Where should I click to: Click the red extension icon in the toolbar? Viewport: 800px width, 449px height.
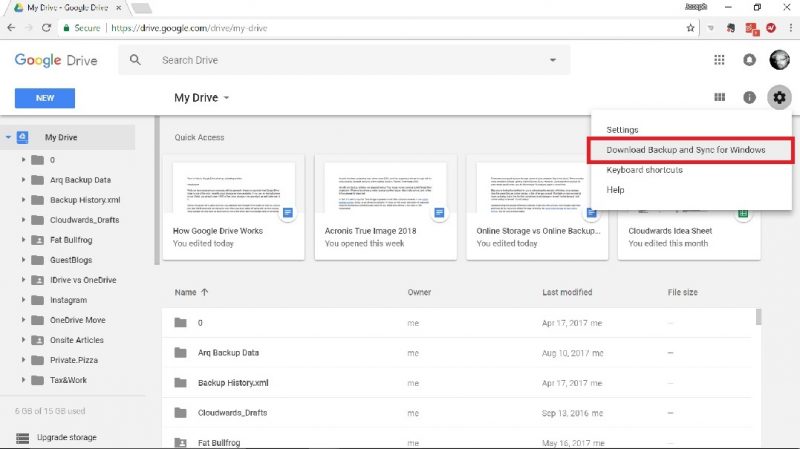point(771,28)
